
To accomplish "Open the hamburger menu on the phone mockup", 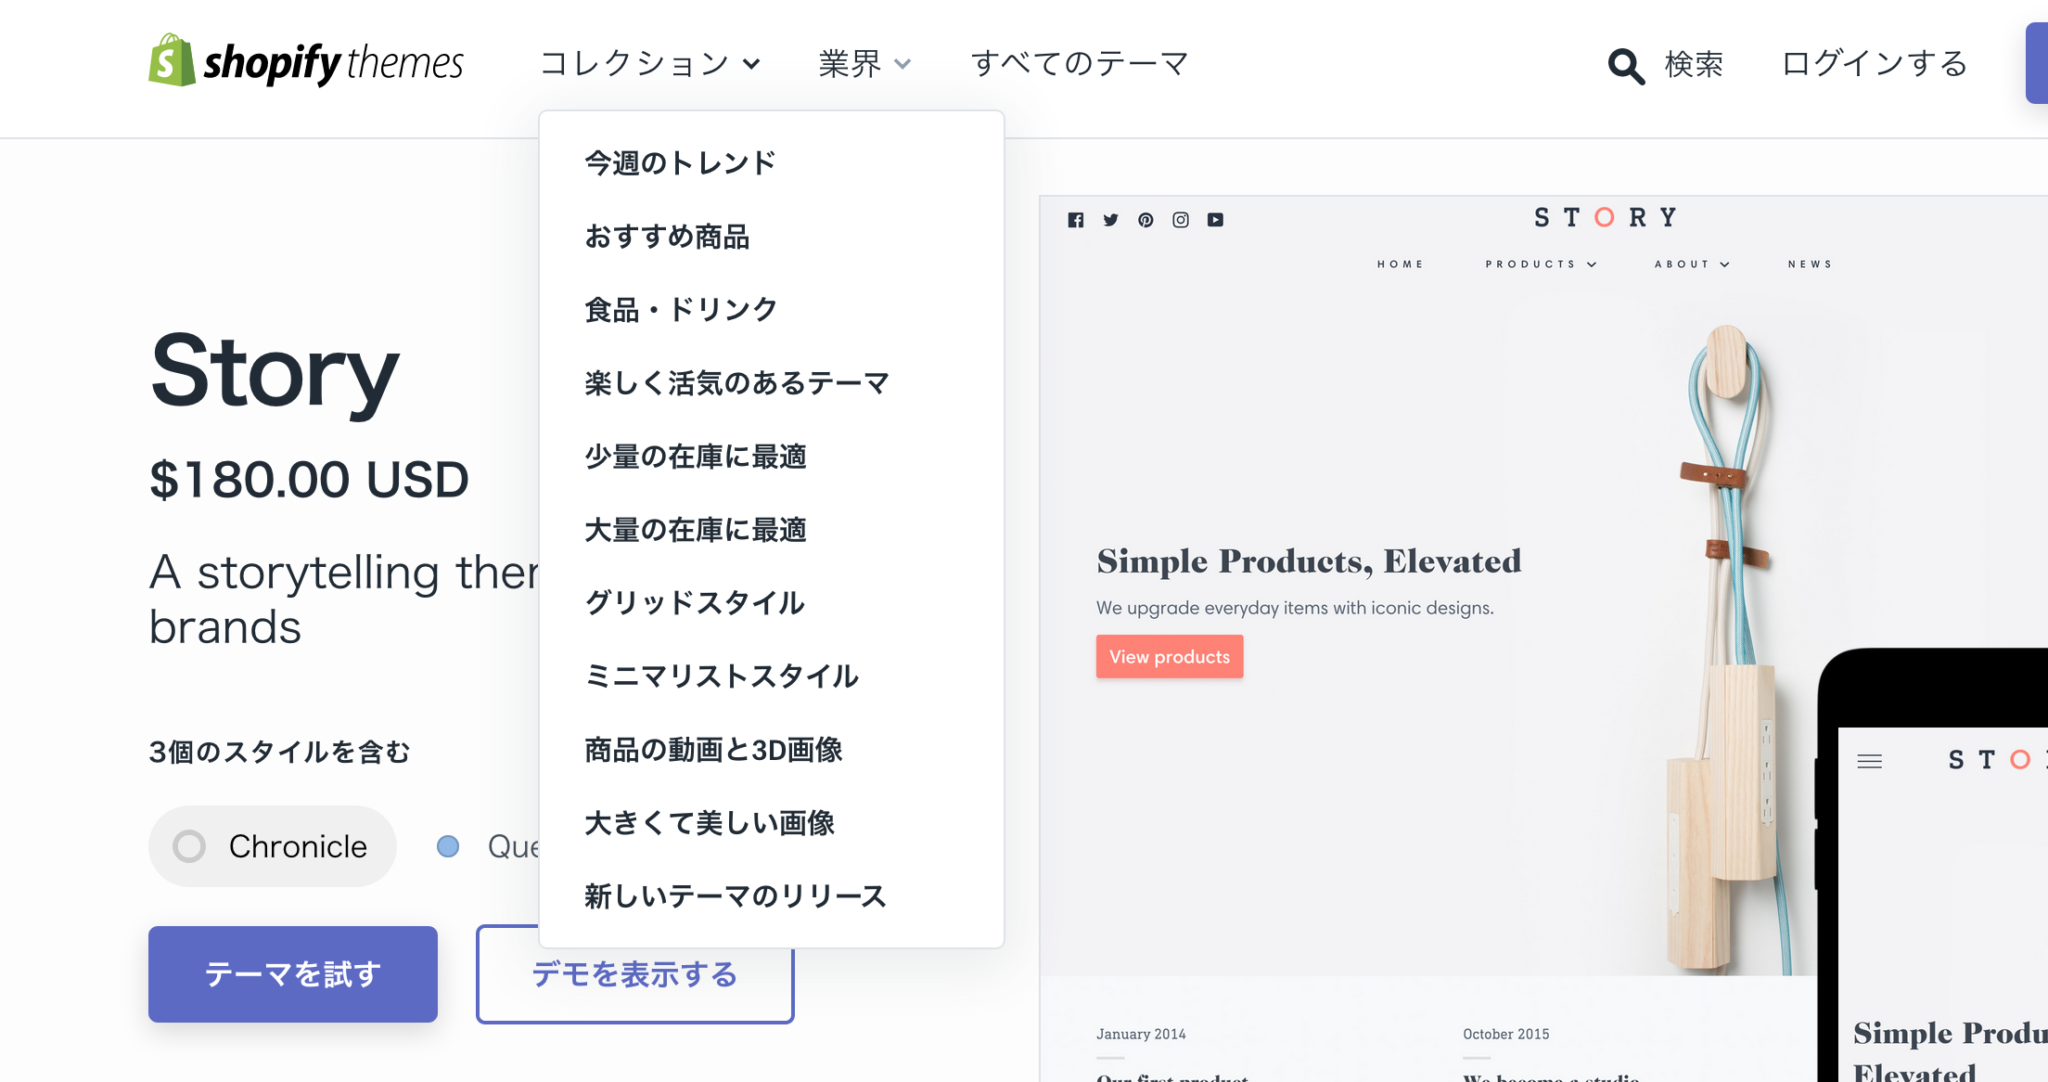I will coord(1871,760).
